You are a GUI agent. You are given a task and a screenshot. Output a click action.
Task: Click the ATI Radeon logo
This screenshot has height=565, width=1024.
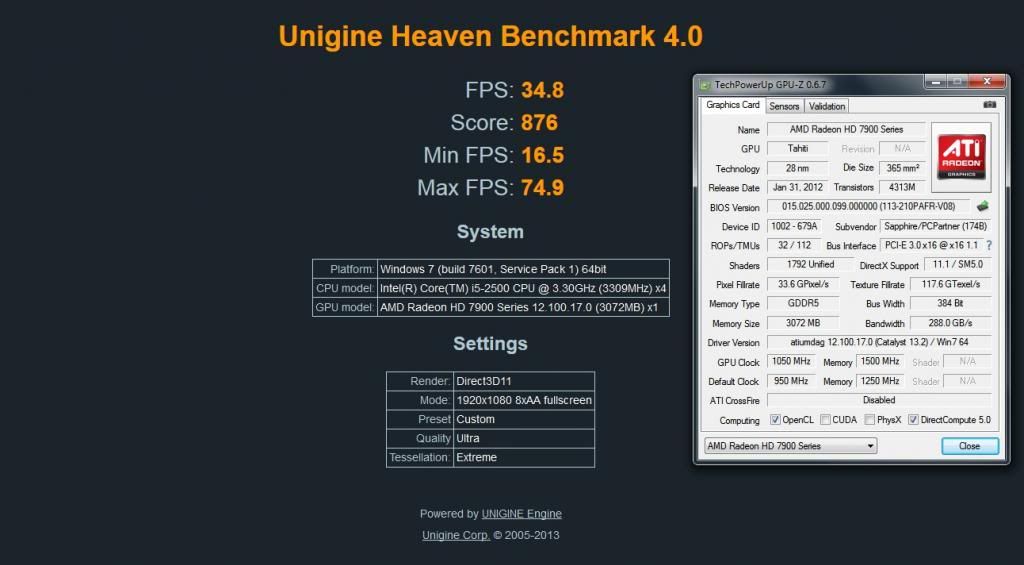click(x=961, y=157)
